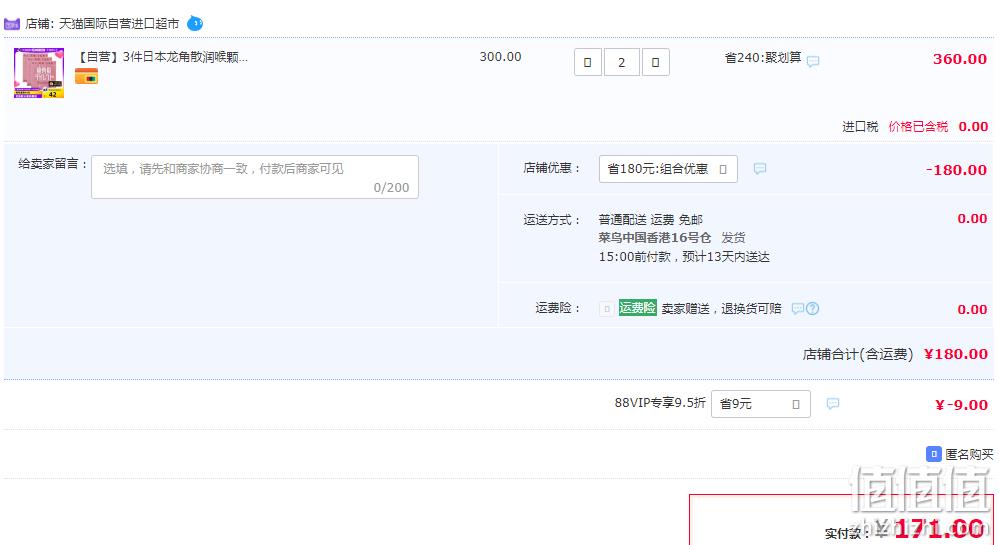
Task: Click the discount amount -180.00
Action: tap(956, 170)
